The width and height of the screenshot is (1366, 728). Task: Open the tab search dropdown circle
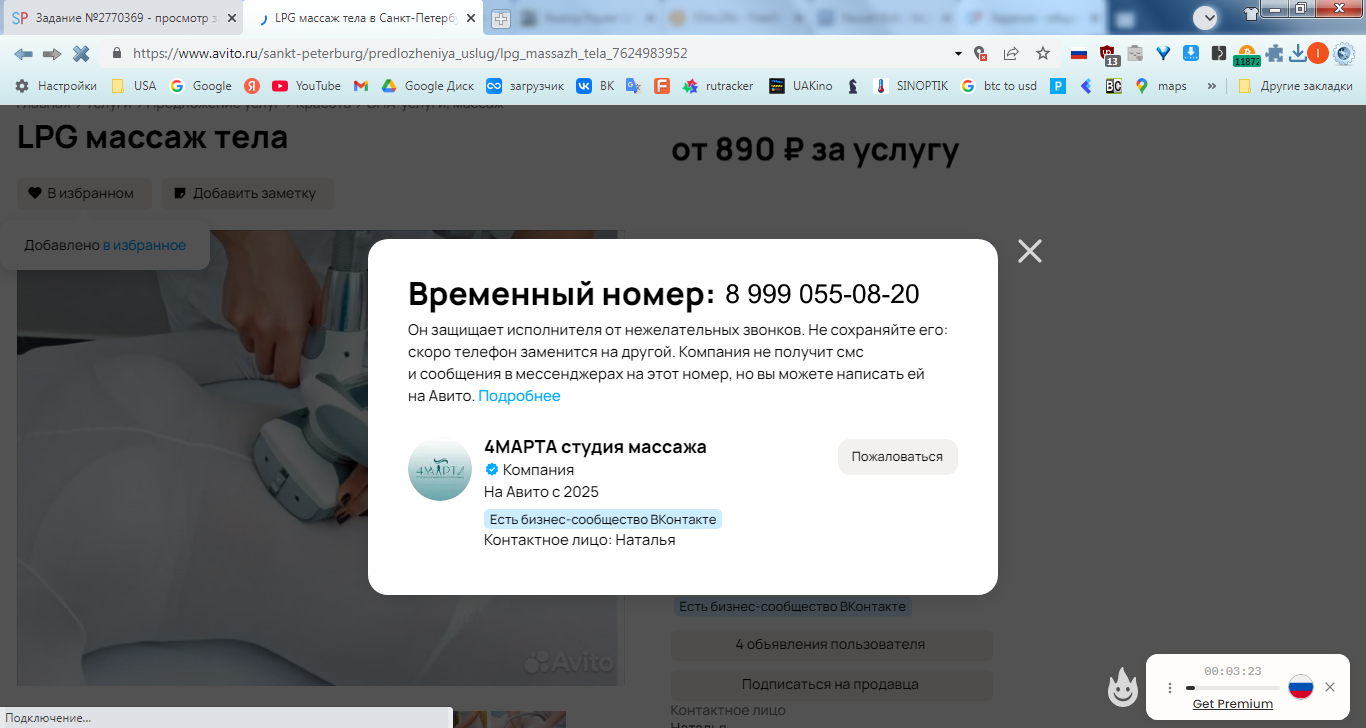pyautogui.click(x=1205, y=17)
